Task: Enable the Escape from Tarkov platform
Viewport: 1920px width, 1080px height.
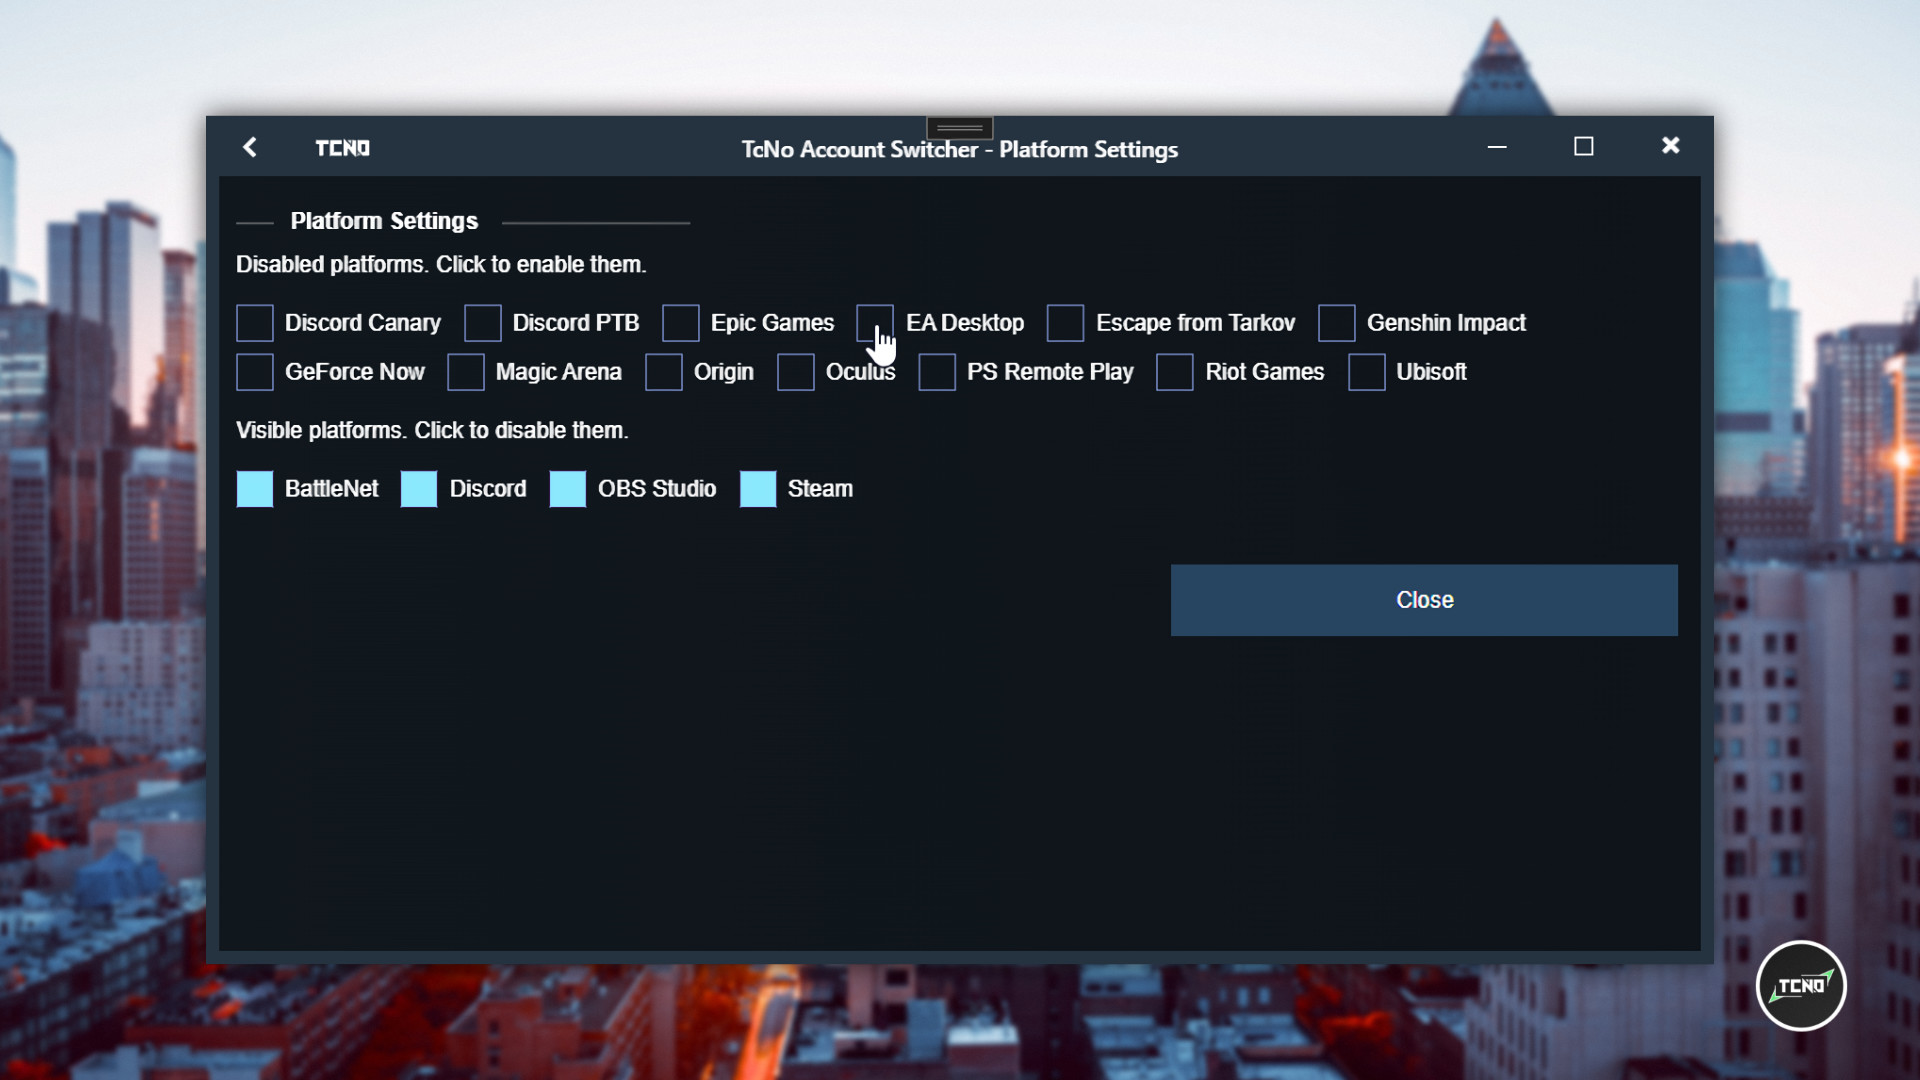Action: 1065,322
